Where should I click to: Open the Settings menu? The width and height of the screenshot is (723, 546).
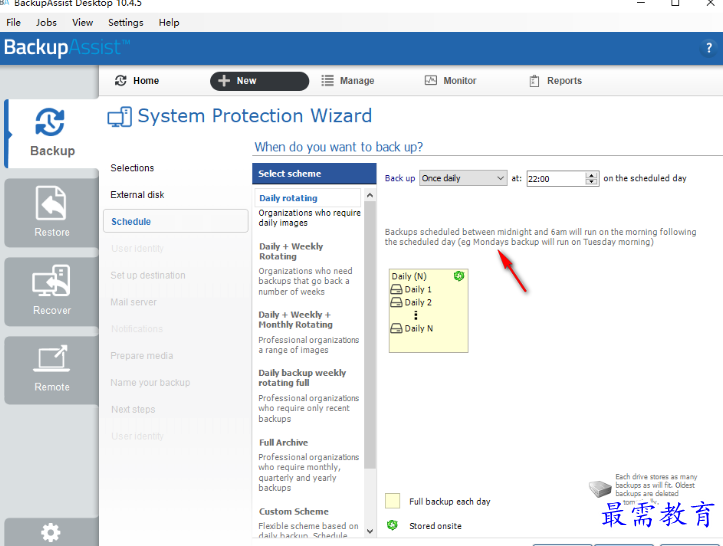(125, 23)
